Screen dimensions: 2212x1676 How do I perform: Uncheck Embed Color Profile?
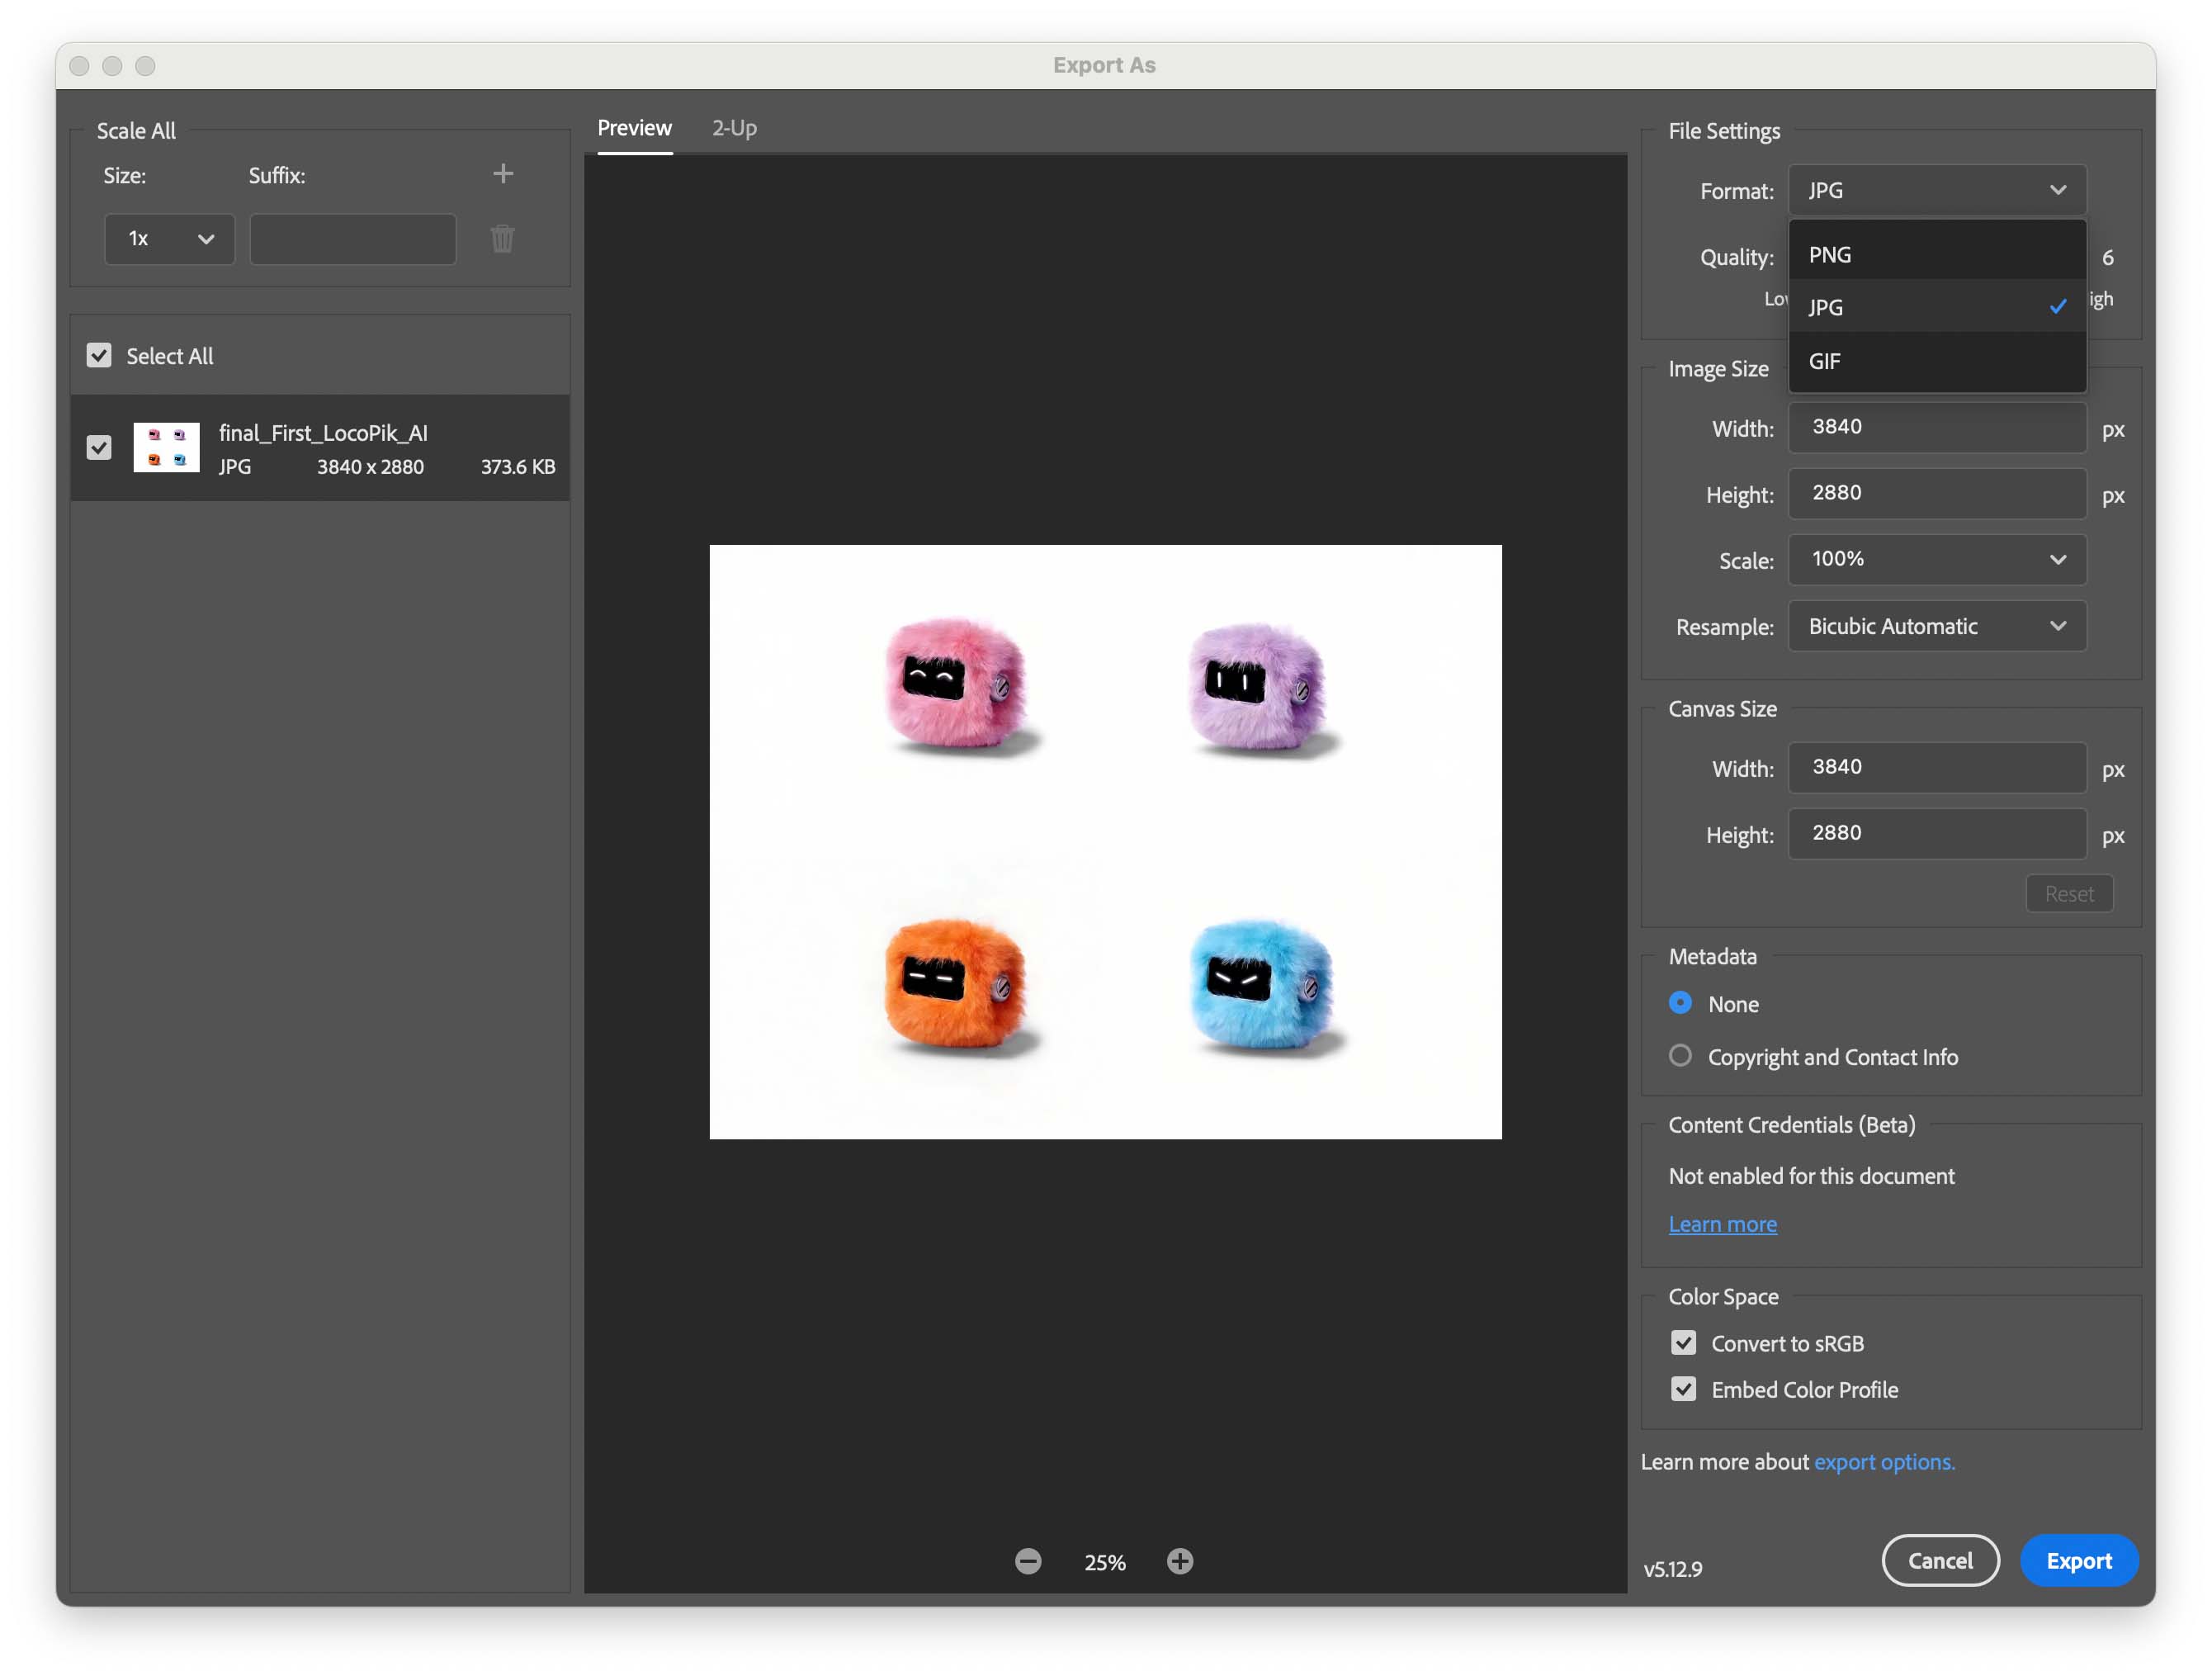point(1683,1389)
